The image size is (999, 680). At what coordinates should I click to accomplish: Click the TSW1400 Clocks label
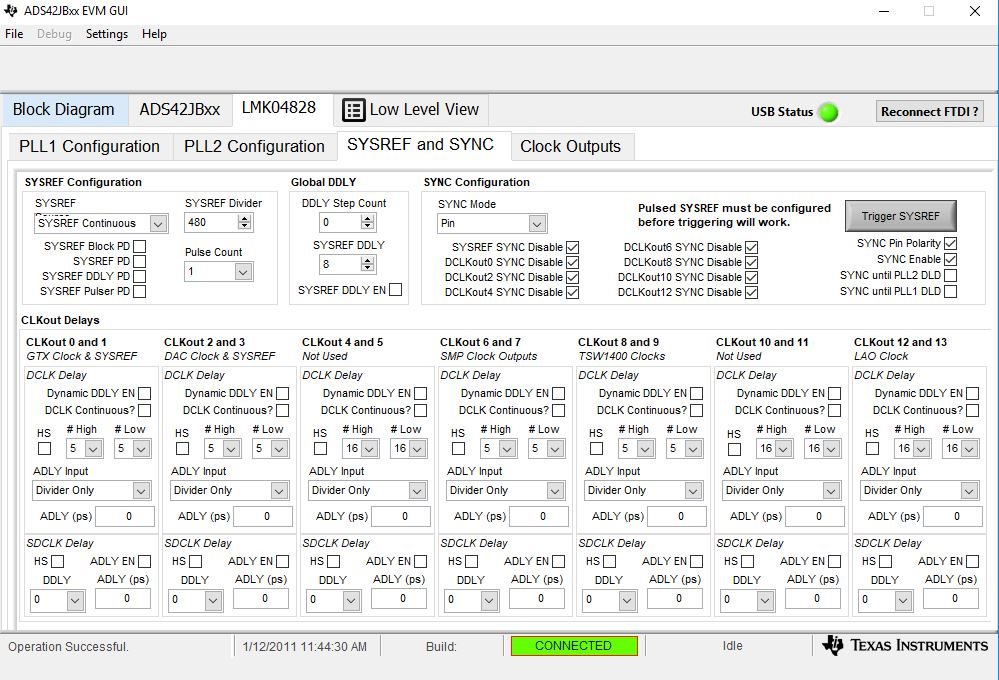(x=621, y=356)
